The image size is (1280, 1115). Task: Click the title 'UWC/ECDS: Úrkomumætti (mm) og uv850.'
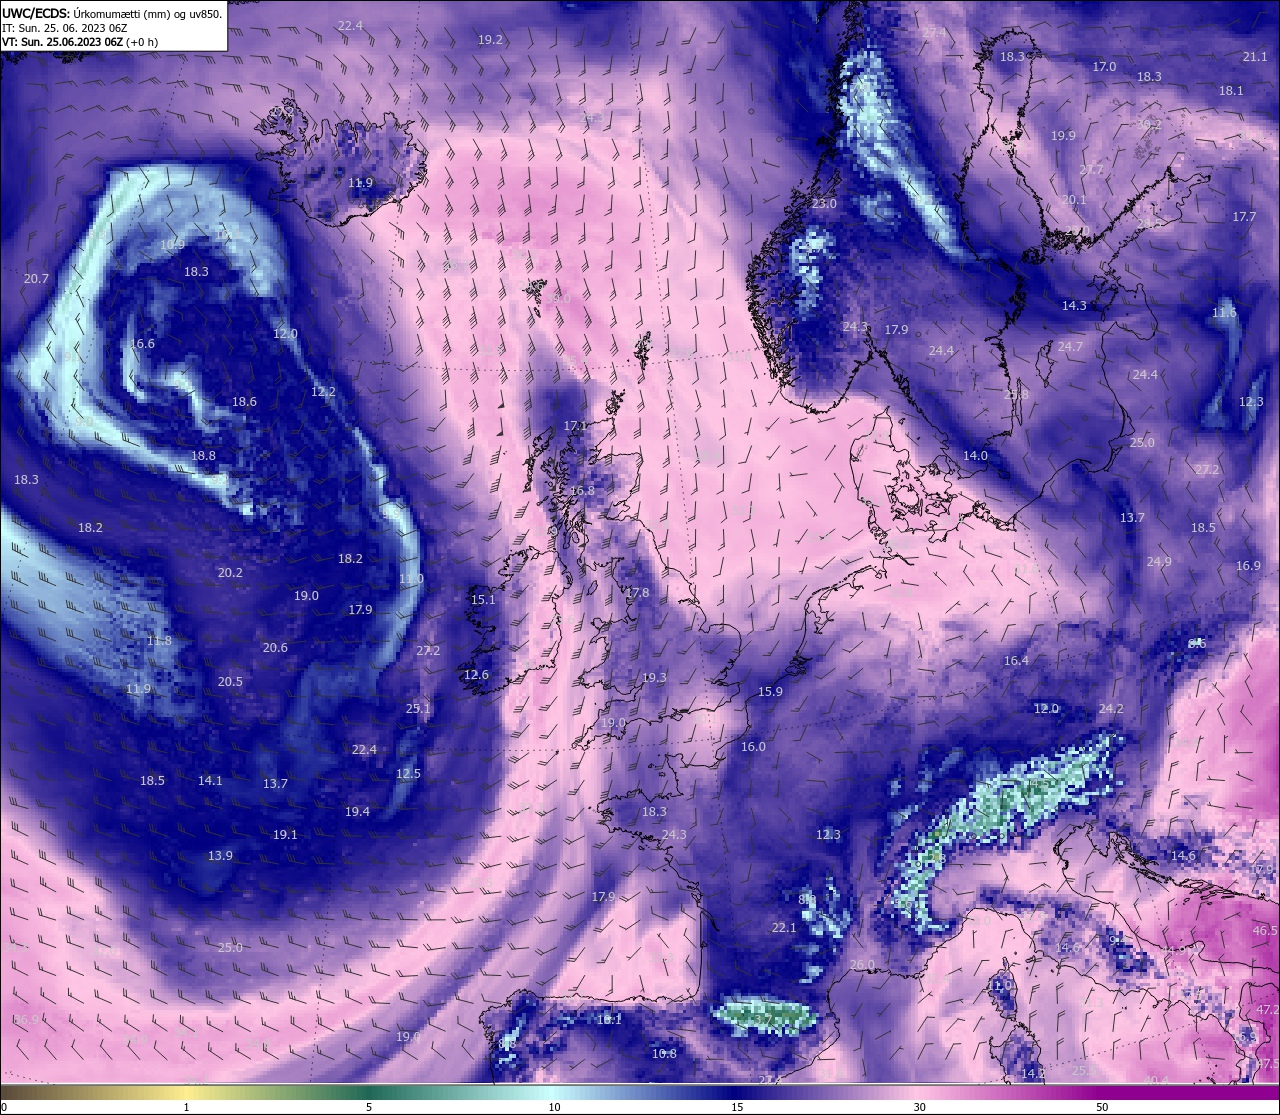(x=112, y=14)
